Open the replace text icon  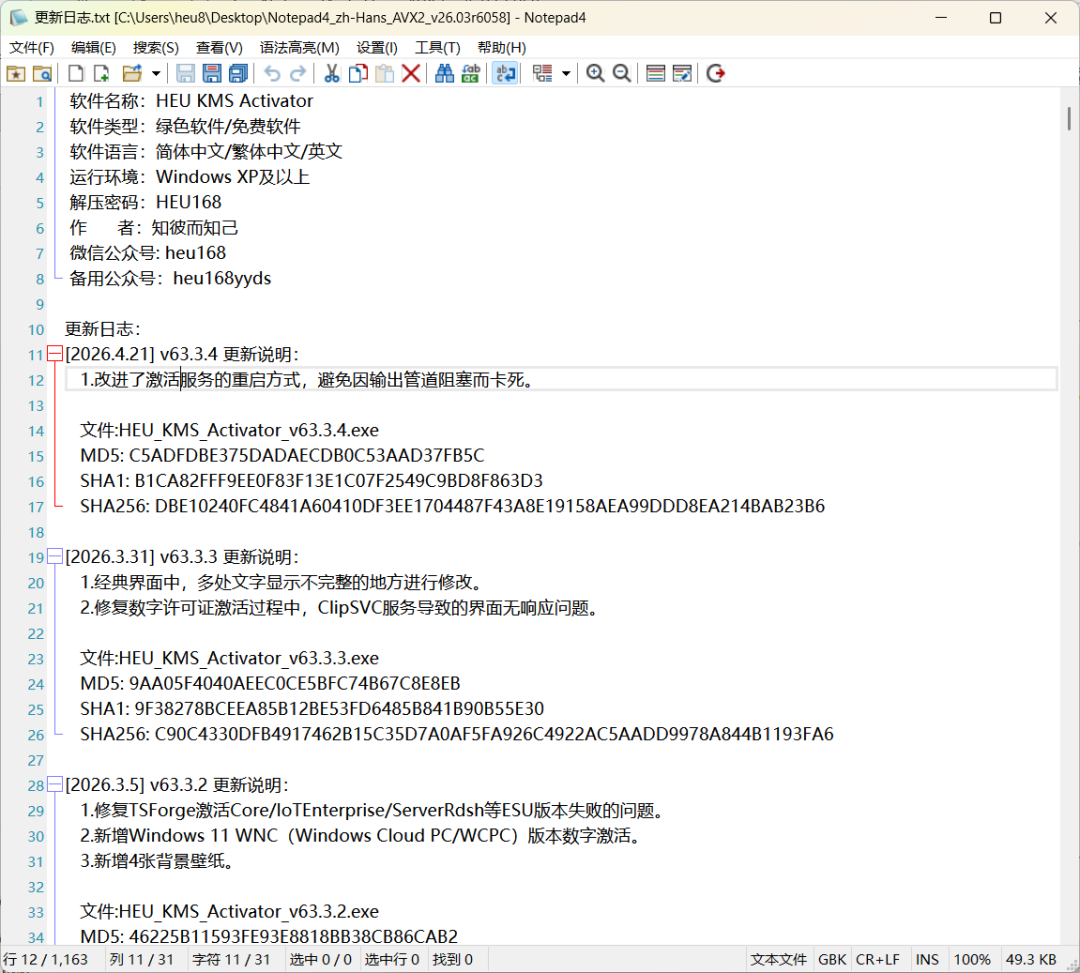[x=471, y=74]
